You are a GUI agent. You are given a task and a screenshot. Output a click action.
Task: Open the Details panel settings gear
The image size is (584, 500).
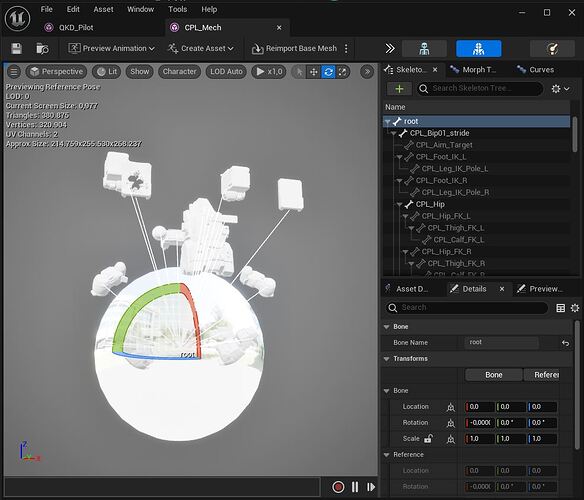click(575, 308)
